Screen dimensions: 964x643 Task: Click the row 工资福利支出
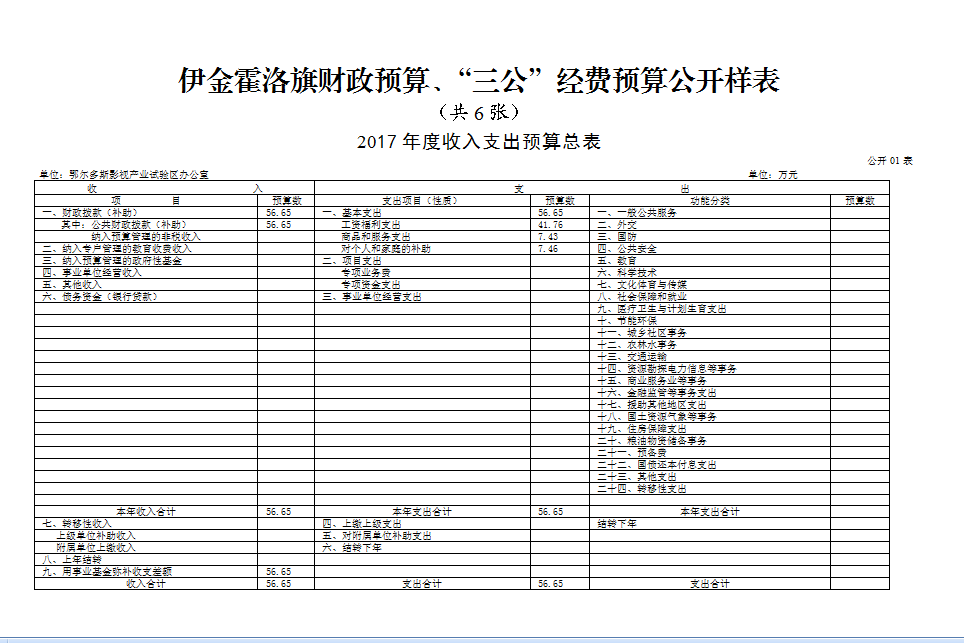[422, 225]
